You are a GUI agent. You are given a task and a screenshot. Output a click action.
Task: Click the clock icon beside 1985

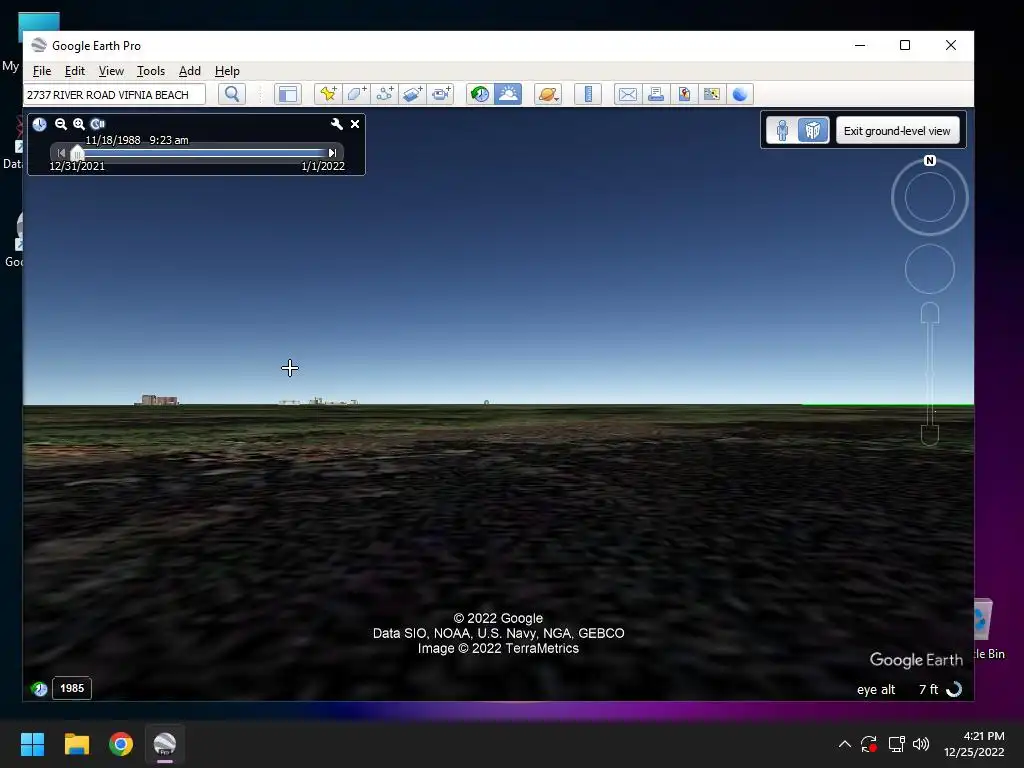39,689
